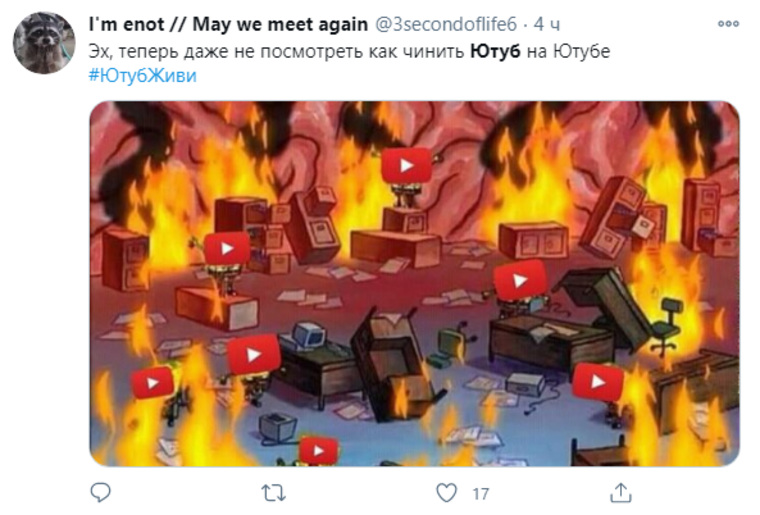
Task: Click the bold word Ютуб in tweet text
Action: [495, 51]
